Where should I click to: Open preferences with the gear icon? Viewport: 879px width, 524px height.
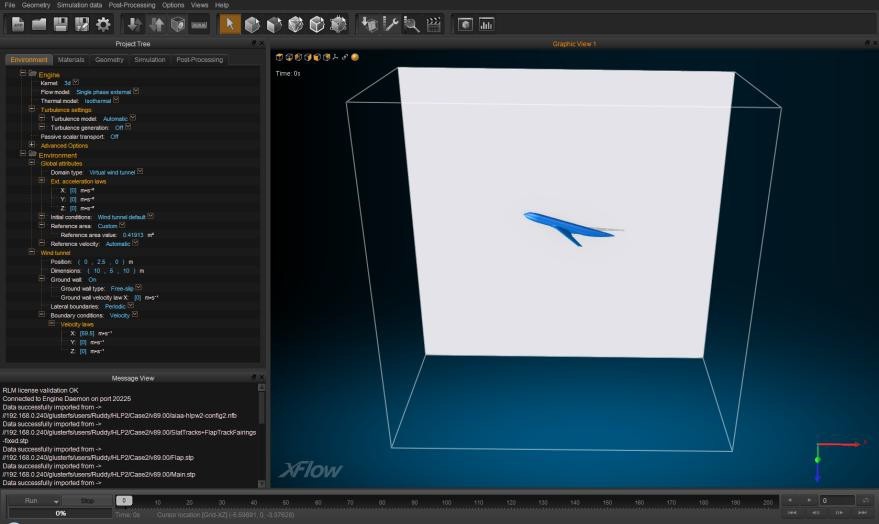point(102,24)
